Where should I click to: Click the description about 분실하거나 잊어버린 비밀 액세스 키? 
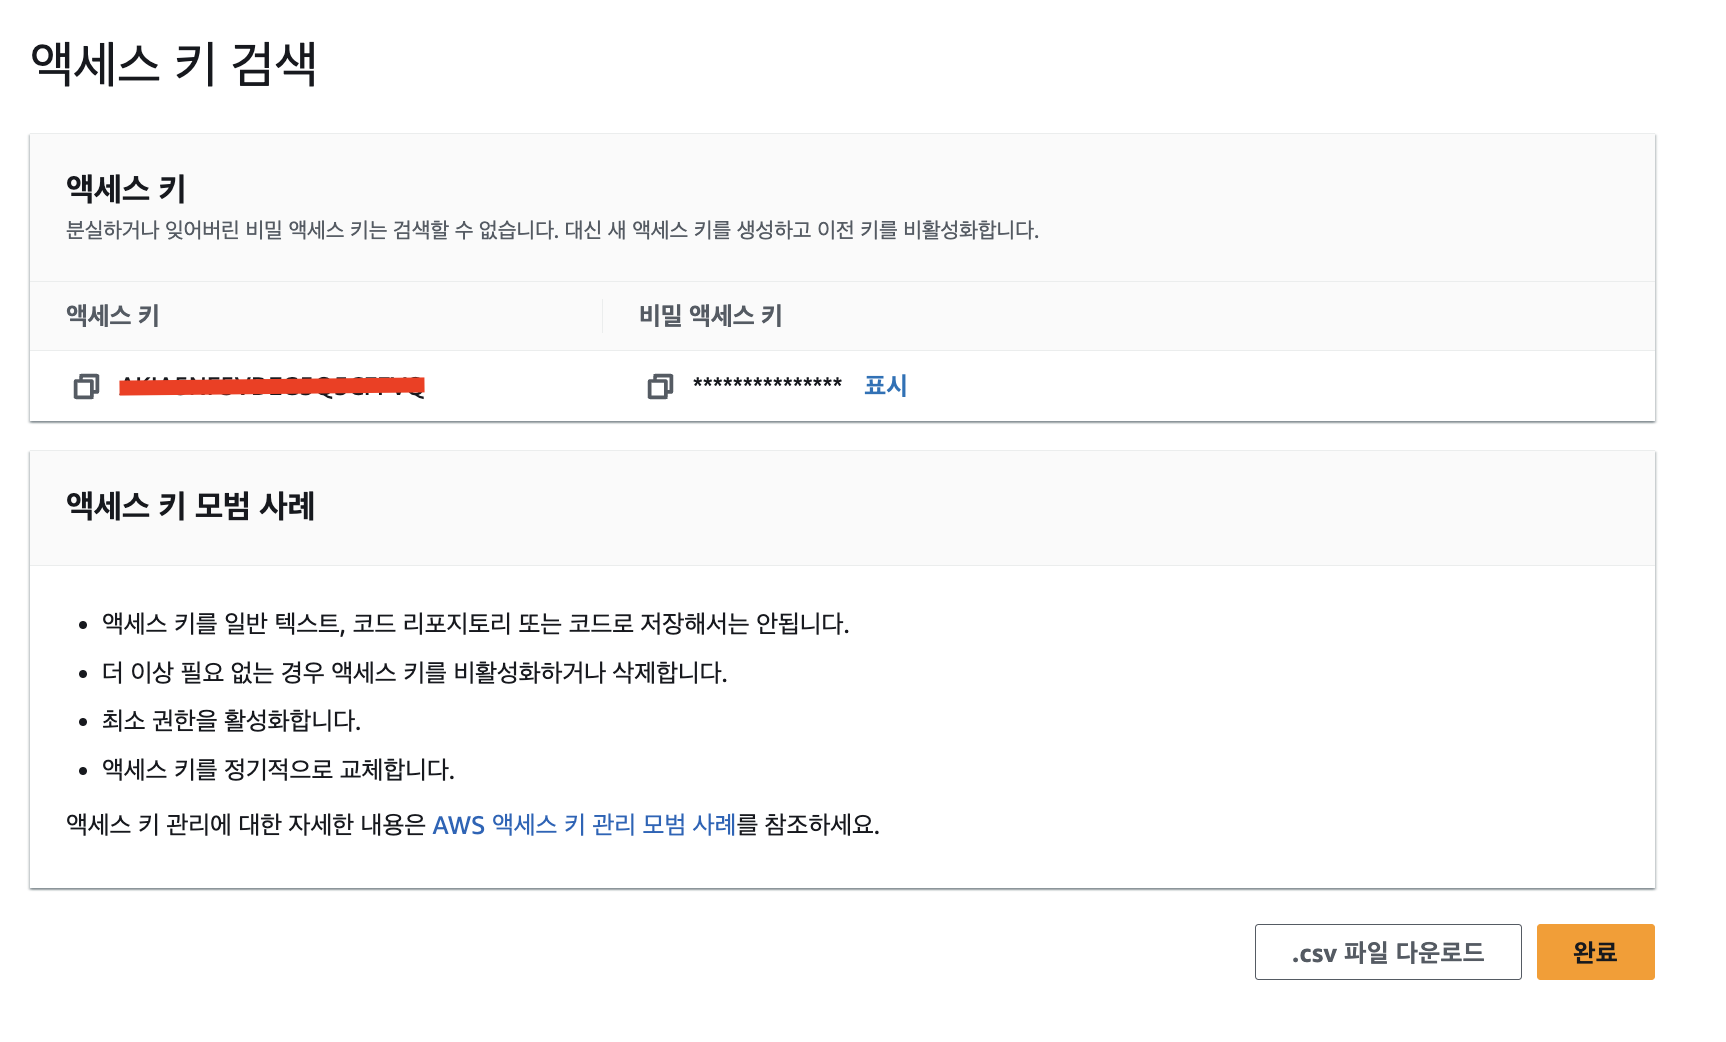(552, 230)
